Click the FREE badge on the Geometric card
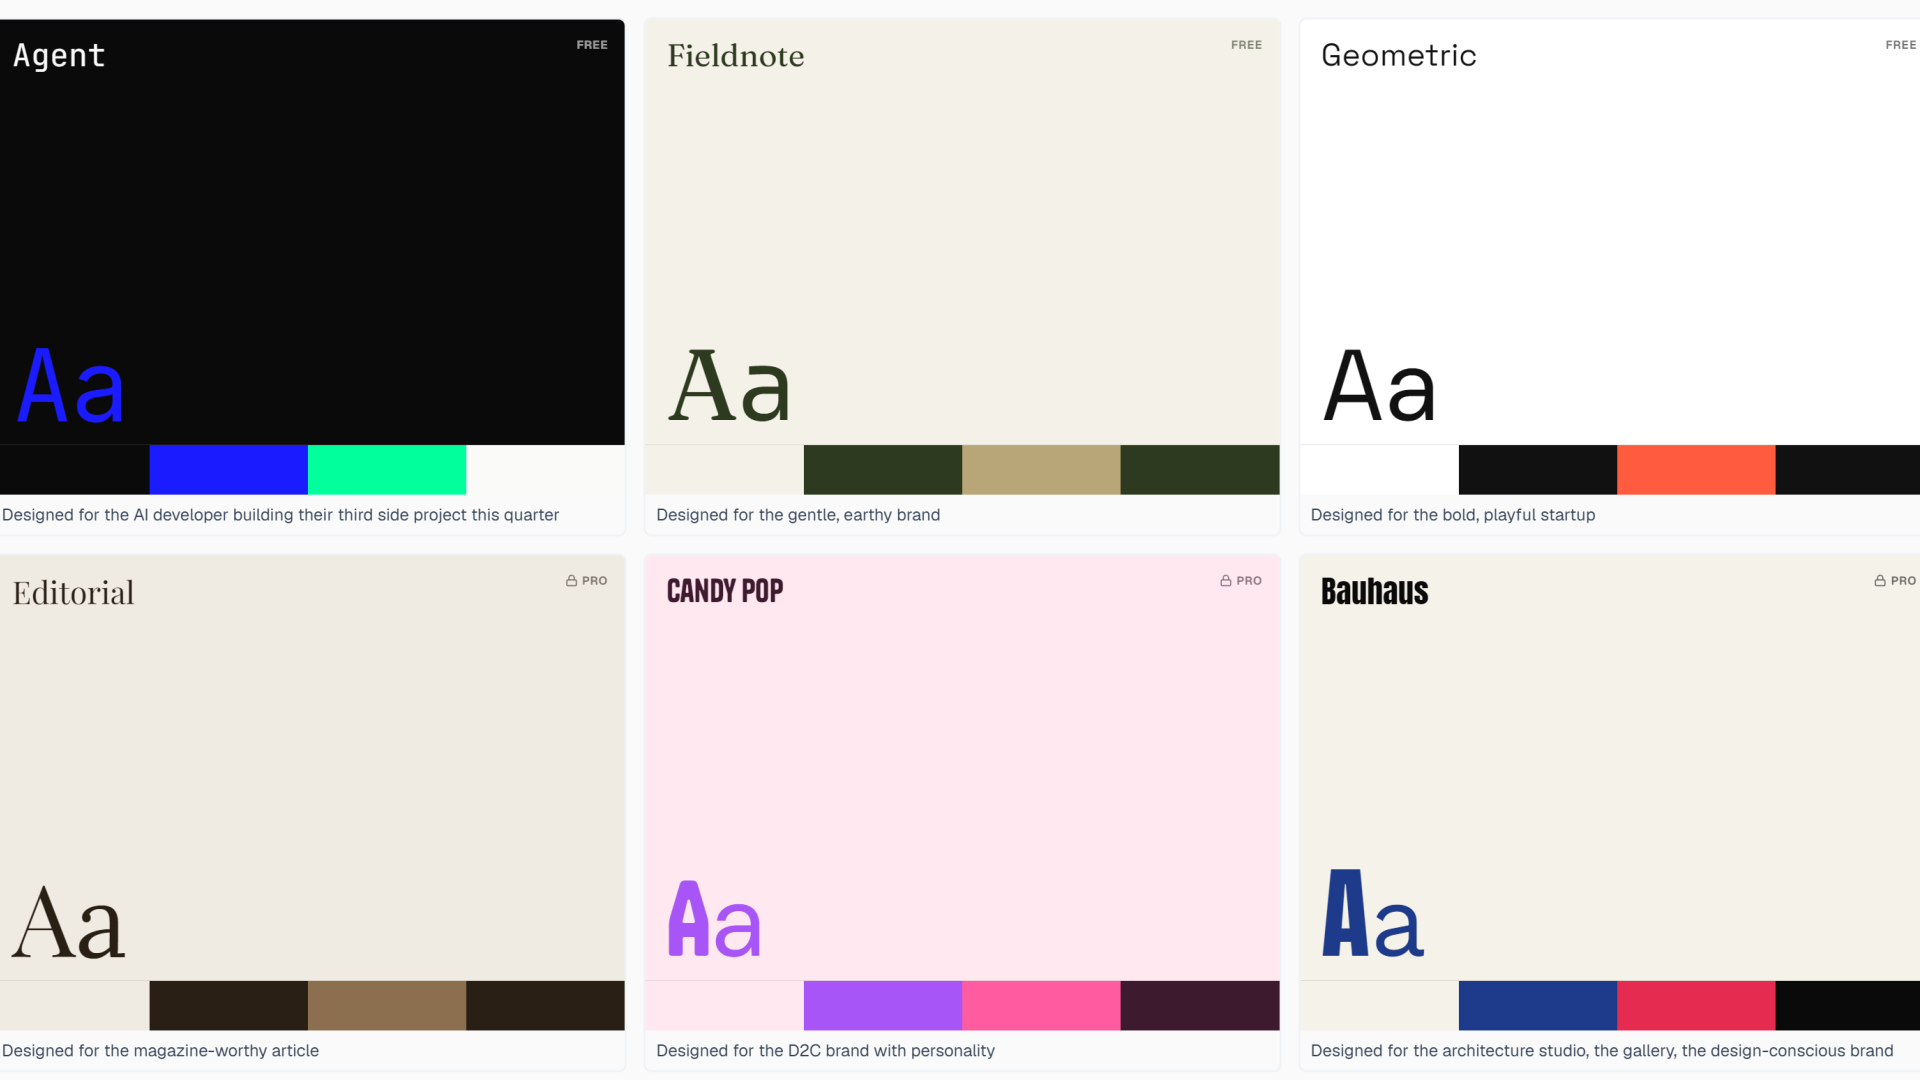 tap(1901, 45)
